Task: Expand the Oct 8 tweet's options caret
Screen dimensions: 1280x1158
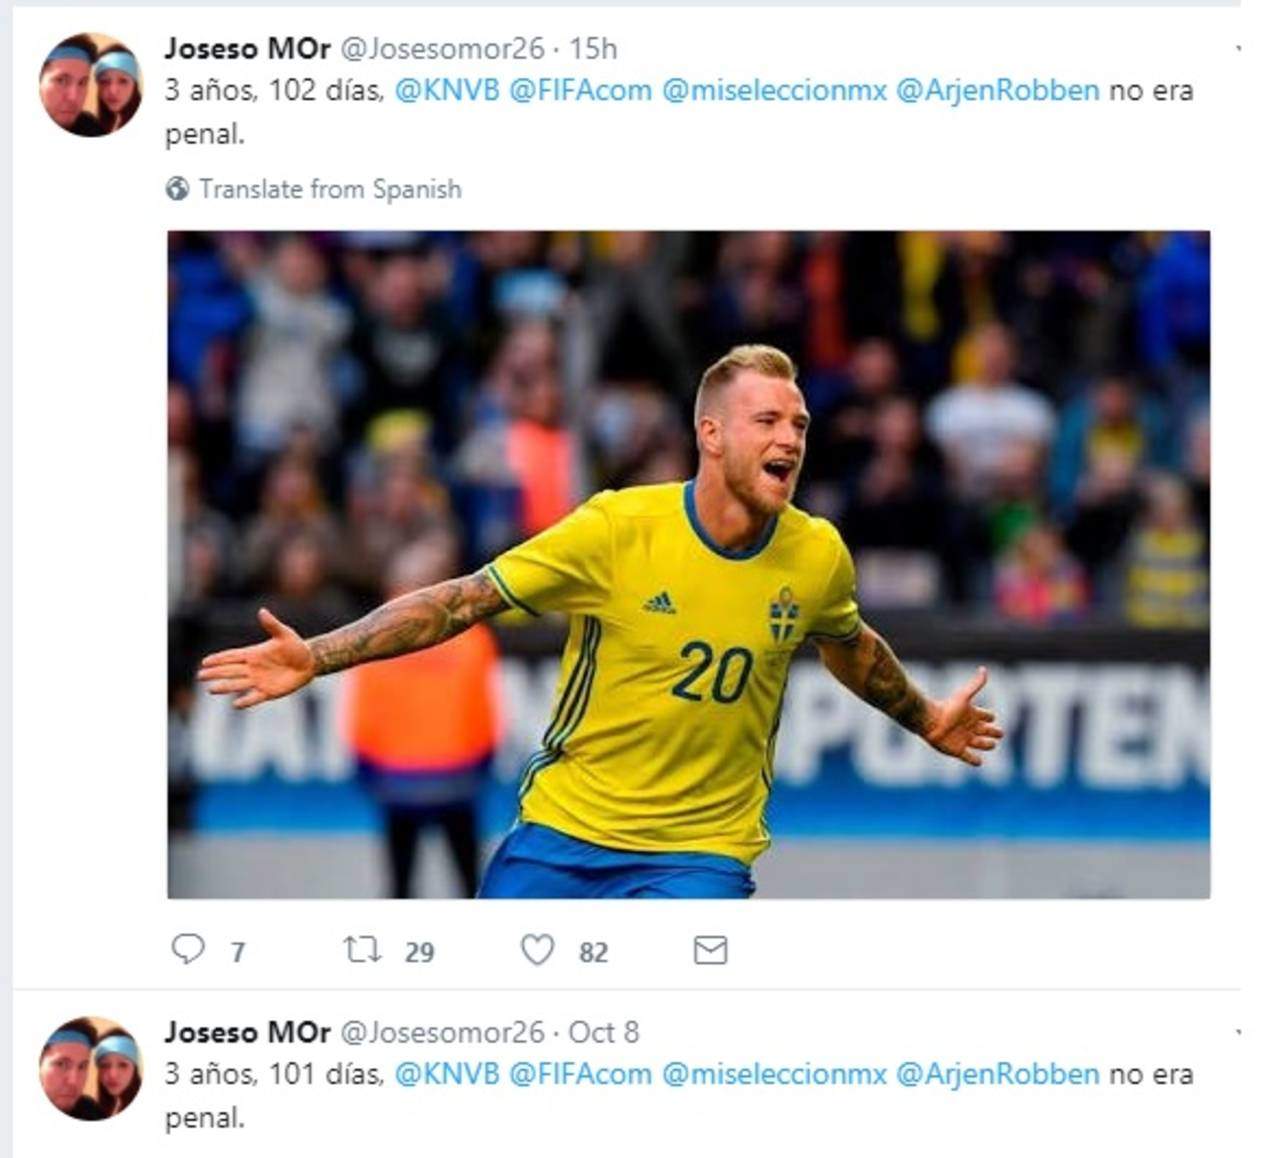Action: 1240,1031
